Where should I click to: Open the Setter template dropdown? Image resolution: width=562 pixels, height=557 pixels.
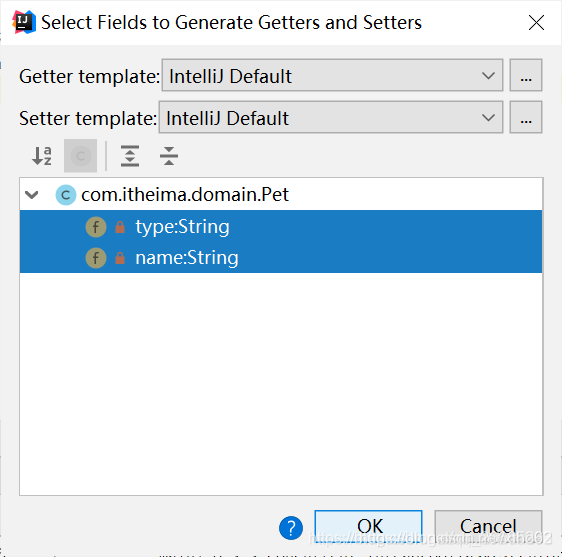[x=331, y=118]
